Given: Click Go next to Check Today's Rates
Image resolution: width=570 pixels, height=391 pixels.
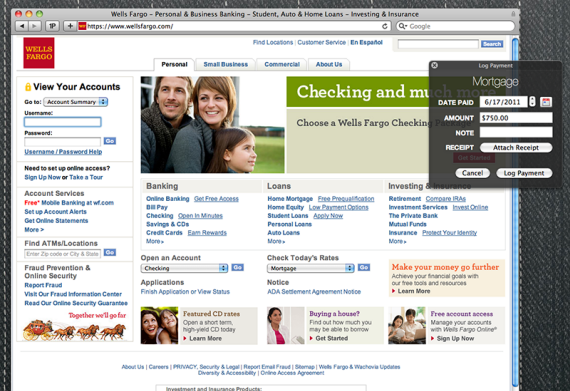Looking at the screenshot, I should (364, 267).
